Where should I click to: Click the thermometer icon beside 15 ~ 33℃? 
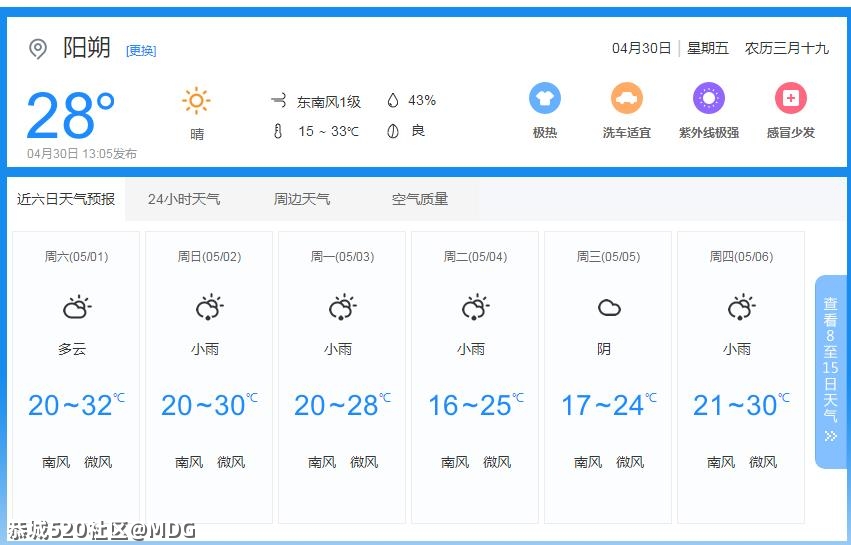(x=278, y=131)
